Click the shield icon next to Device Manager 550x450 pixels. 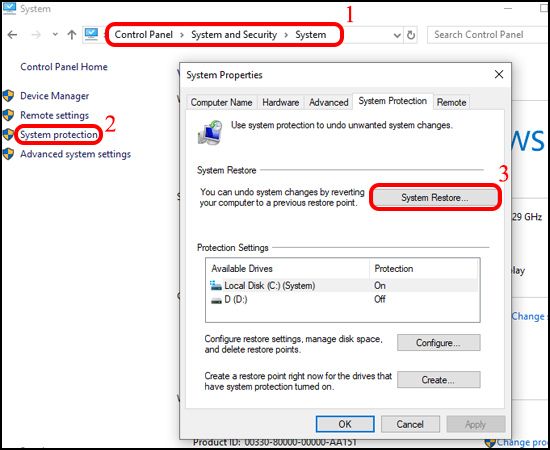point(8,96)
